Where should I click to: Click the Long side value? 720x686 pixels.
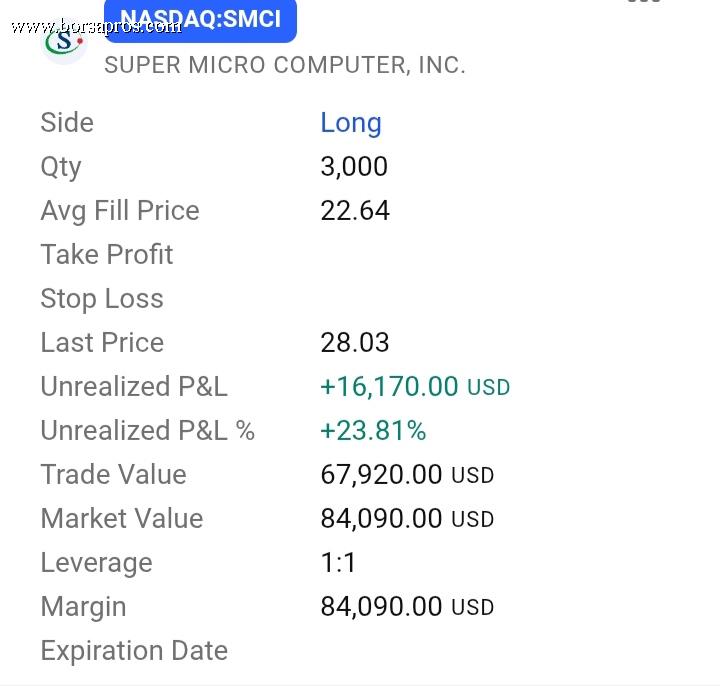351,123
